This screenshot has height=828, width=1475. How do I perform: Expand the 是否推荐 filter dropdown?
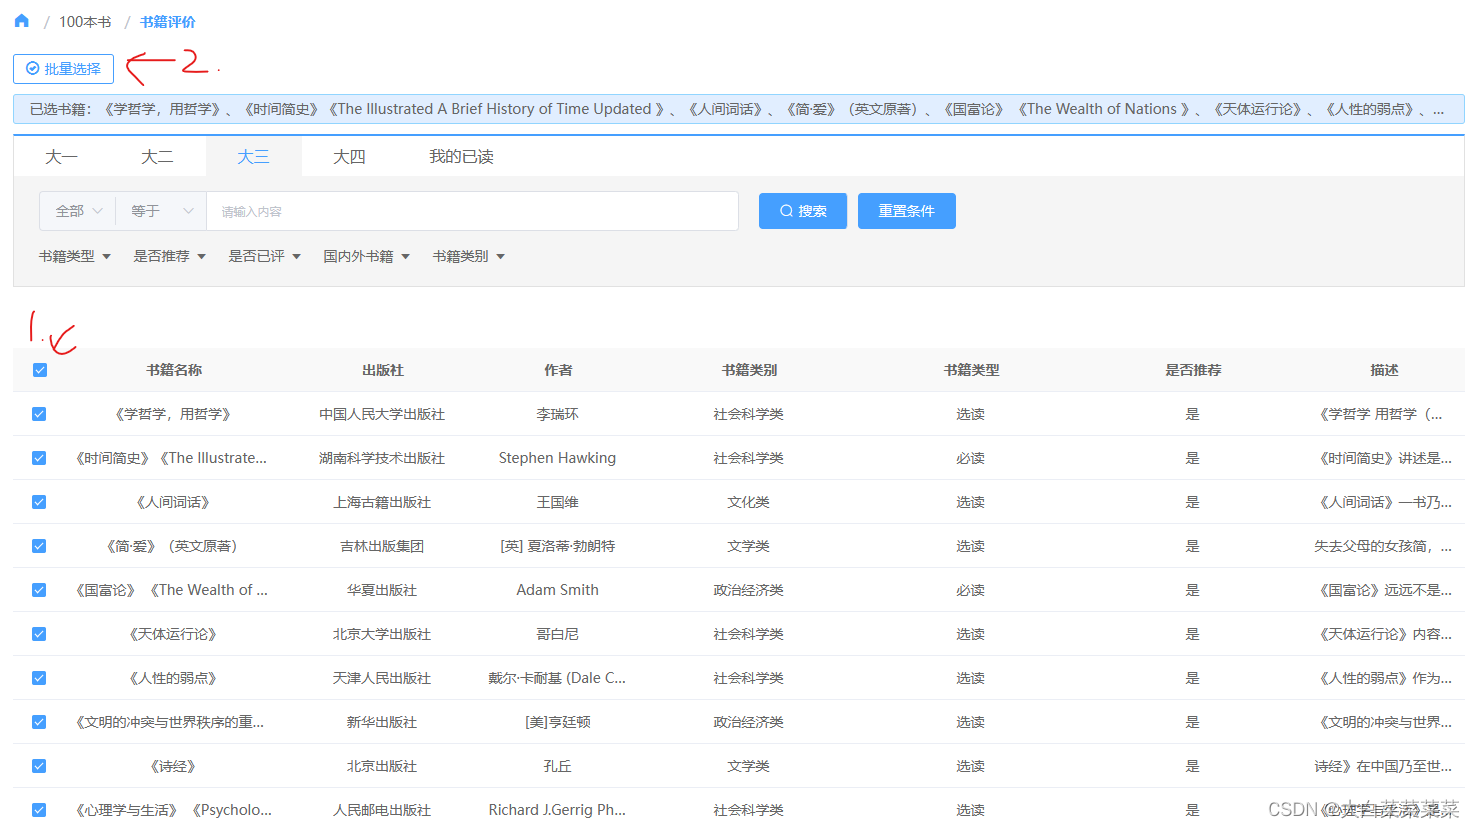[x=170, y=257]
